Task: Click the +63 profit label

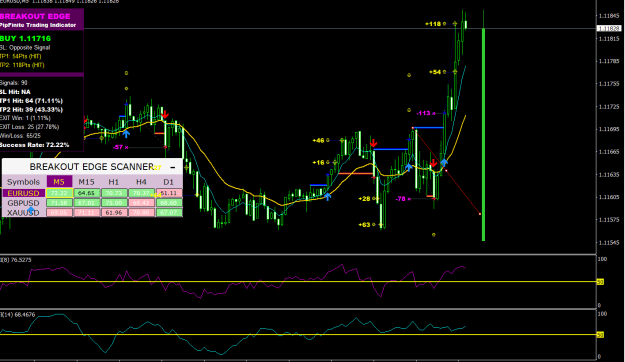Action: (x=364, y=225)
